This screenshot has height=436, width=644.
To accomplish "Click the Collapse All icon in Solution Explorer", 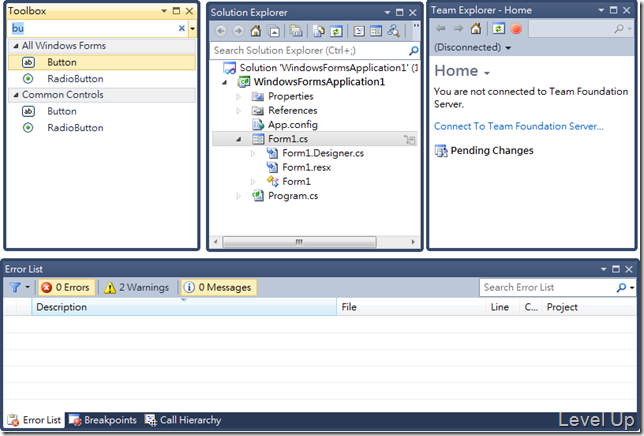I will (x=273, y=31).
